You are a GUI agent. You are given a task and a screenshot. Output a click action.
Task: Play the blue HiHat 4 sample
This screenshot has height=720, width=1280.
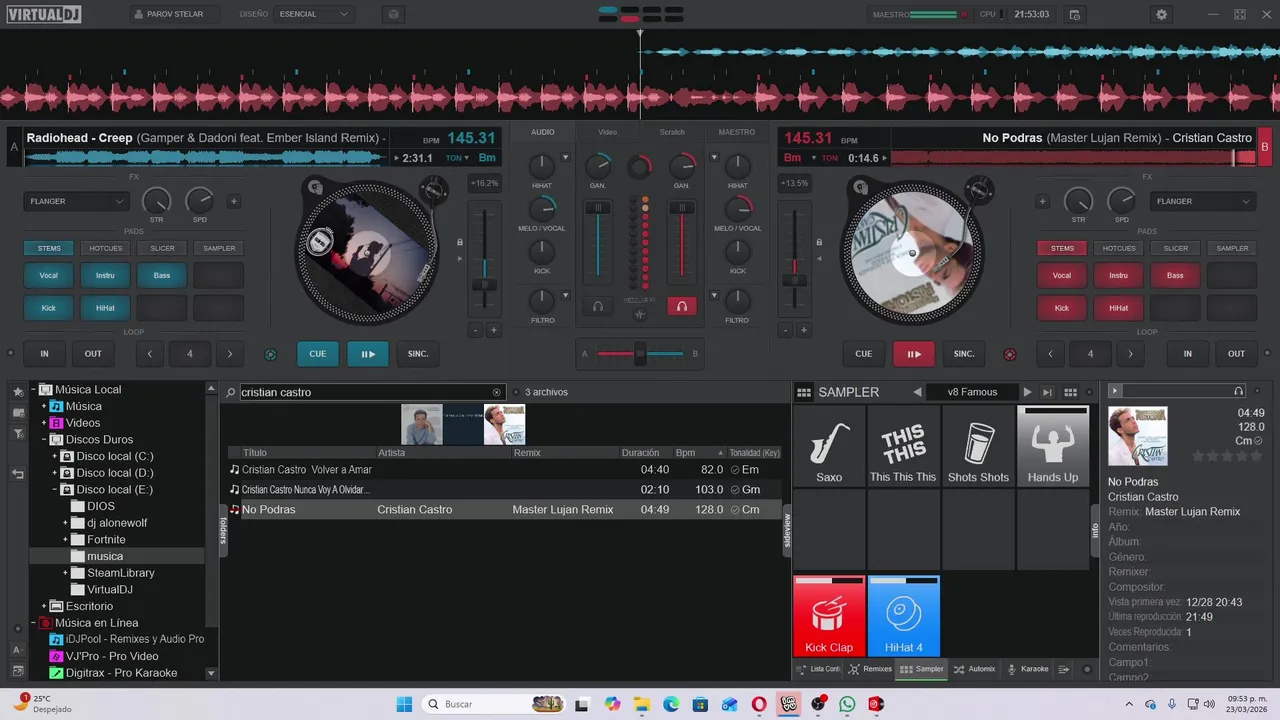point(903,616)
